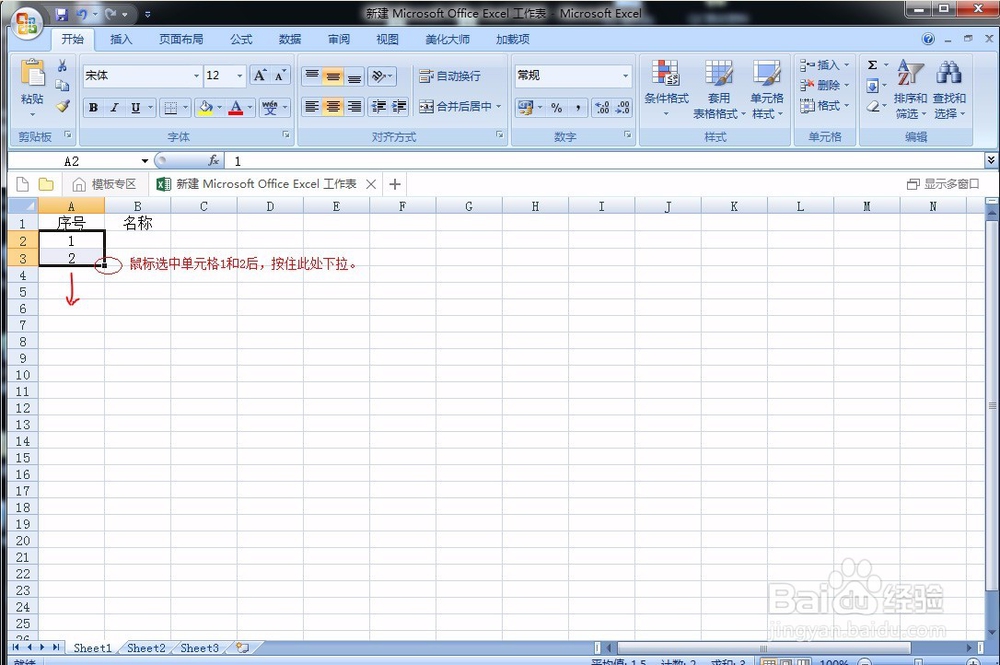The width and height of the screenshot is (1000, 665).
Task: Expand the formula bar
Action: tap(990, 160)
